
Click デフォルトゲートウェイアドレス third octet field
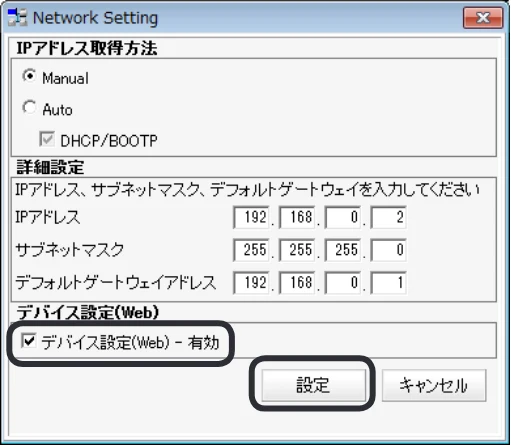(x=343, y=283)
